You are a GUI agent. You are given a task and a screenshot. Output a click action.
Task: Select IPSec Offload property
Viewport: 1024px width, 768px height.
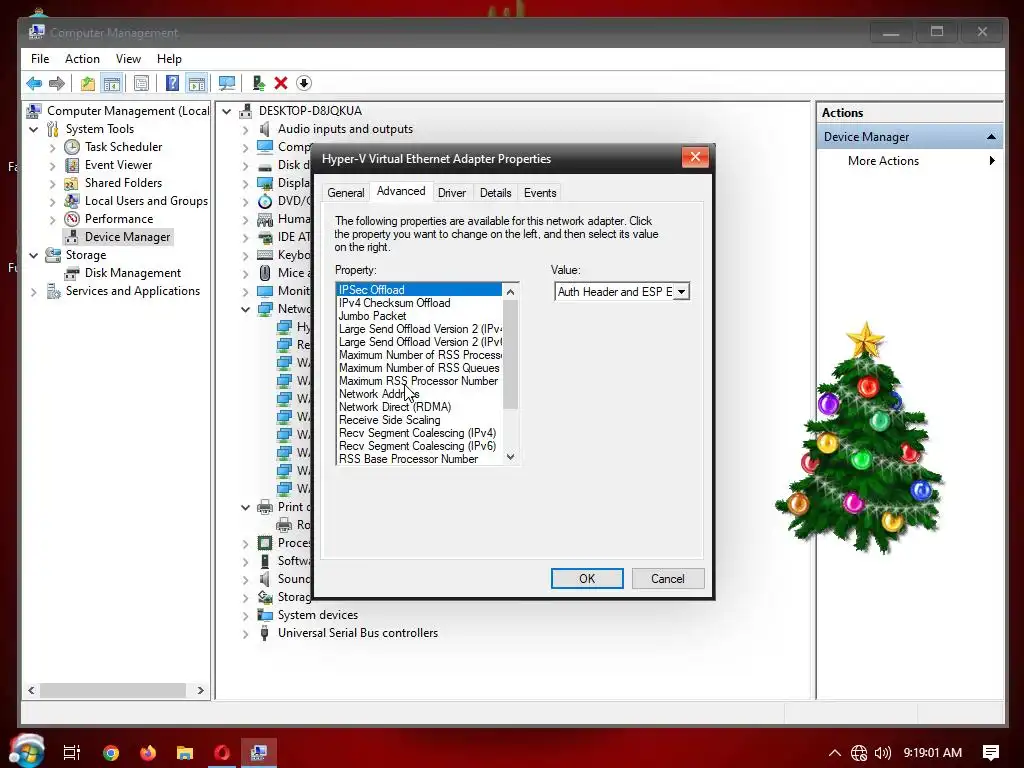pos(419,290)
